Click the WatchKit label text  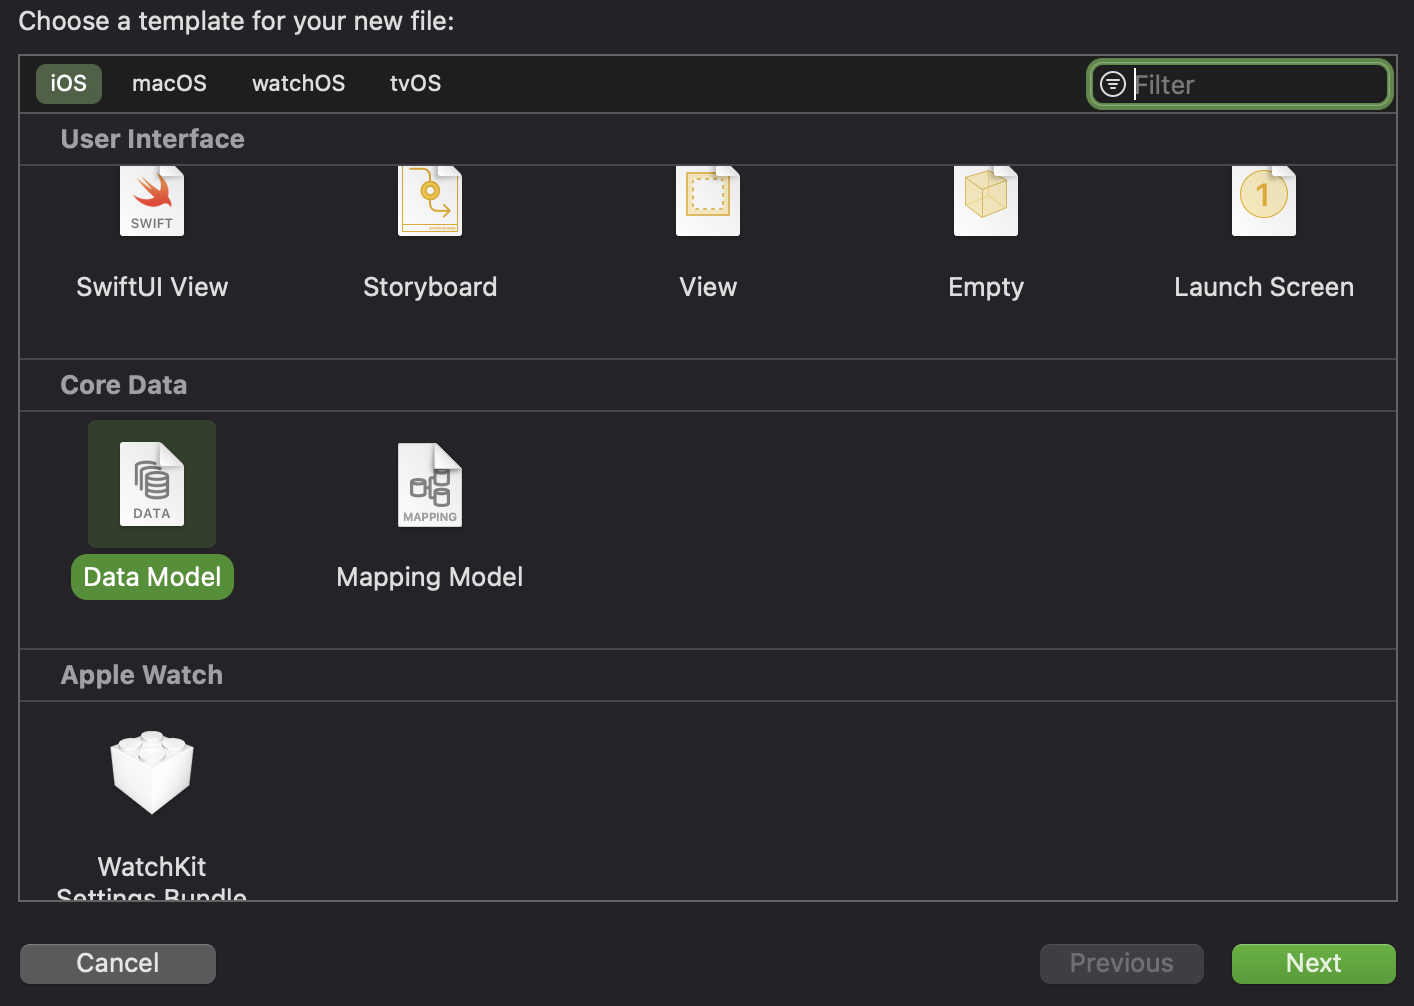coord(152,866)
